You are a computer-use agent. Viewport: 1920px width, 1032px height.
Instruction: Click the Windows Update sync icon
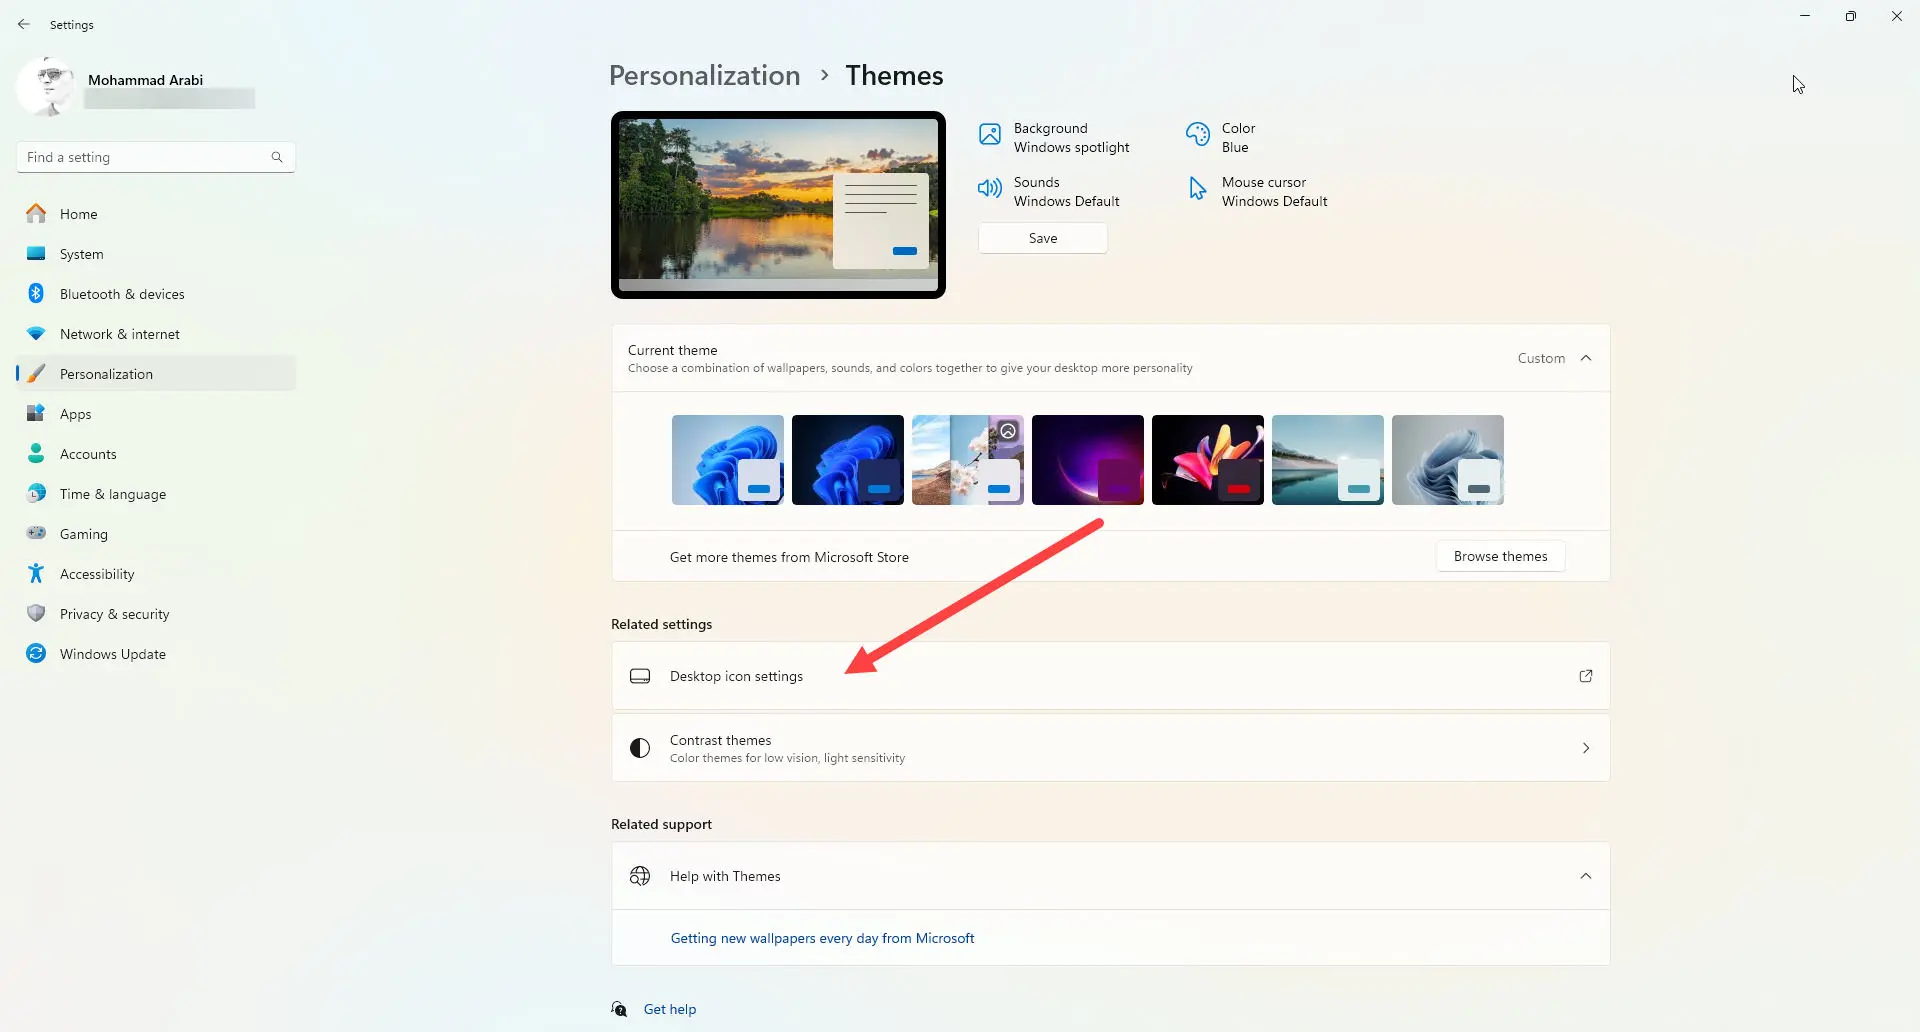click(x=36, y=653)
